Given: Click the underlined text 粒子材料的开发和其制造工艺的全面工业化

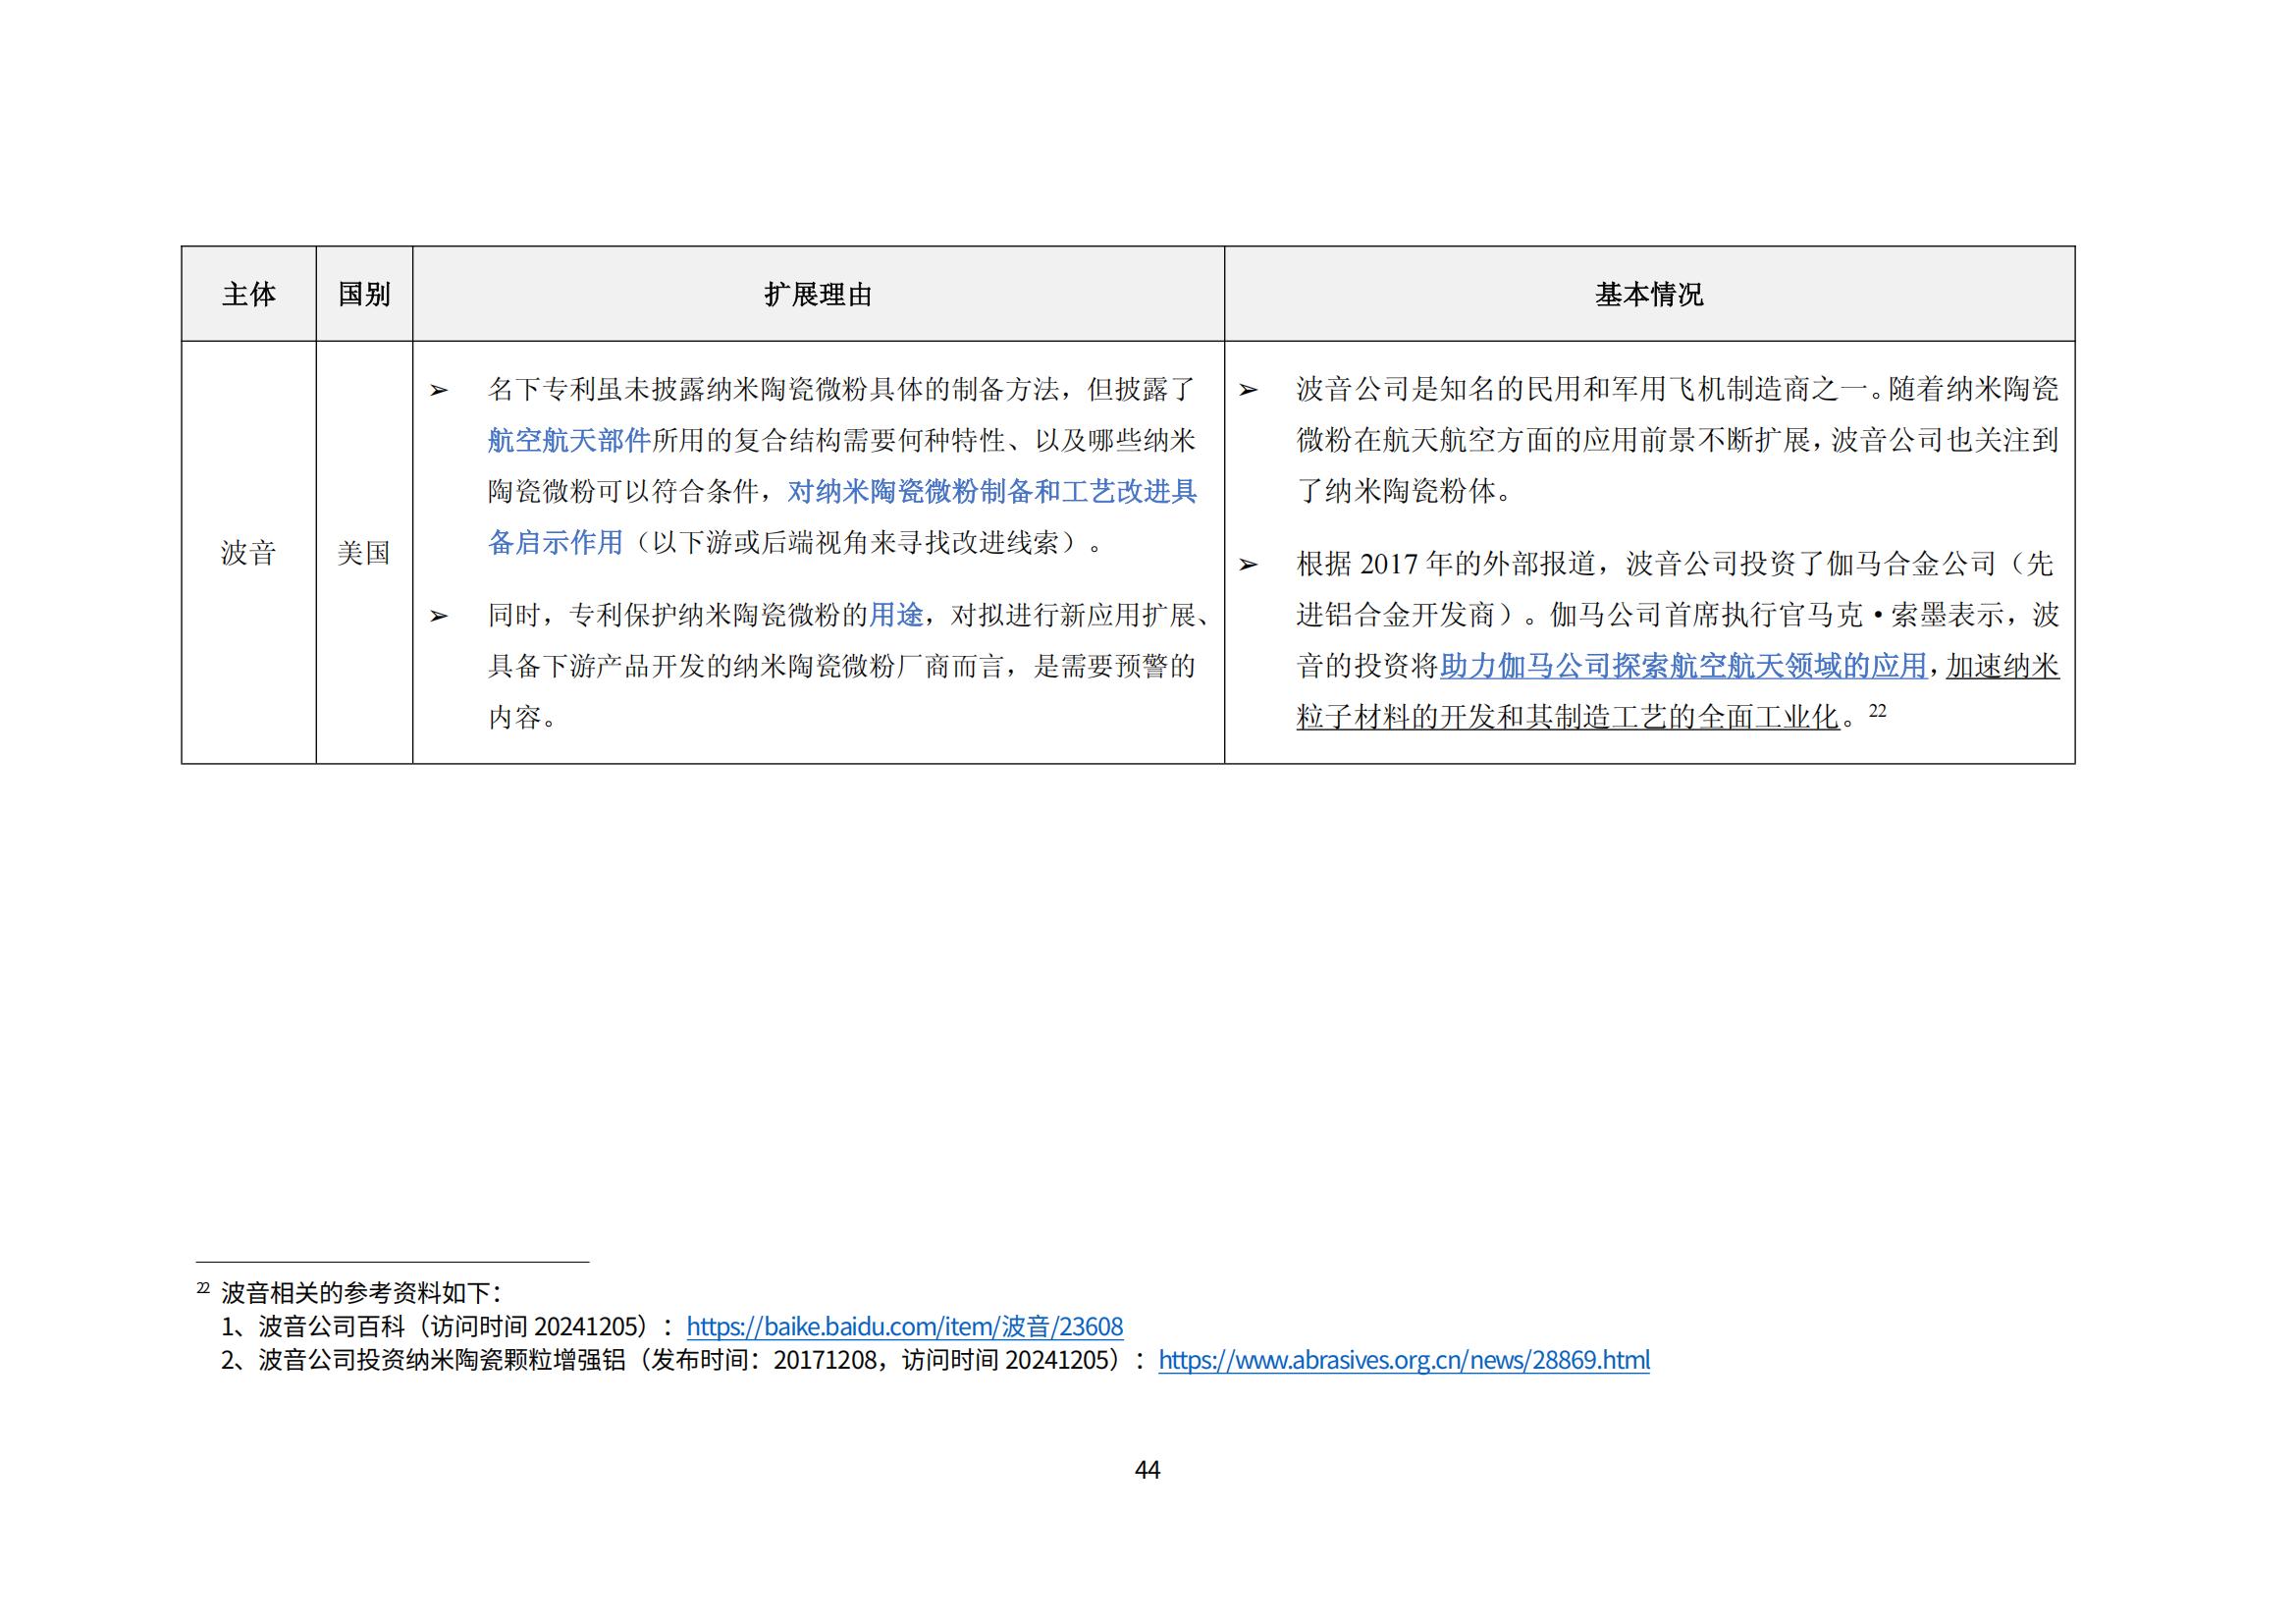Looking at the screenshot, I should coord(1568,717).
